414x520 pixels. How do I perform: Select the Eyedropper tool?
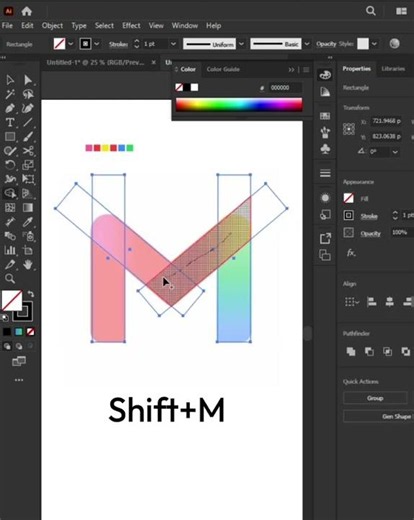pyautogui.click(x=28, y=222)
